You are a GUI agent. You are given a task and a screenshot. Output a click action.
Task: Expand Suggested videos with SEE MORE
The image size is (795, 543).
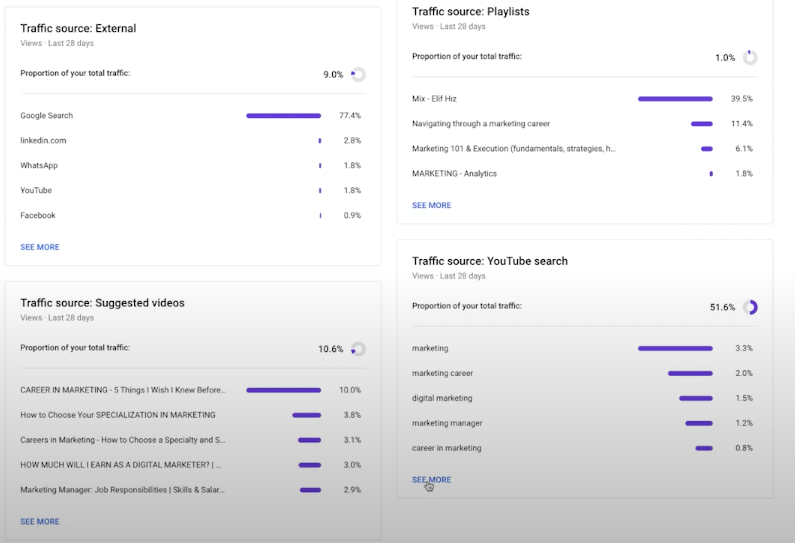click(x=40, y=522)
